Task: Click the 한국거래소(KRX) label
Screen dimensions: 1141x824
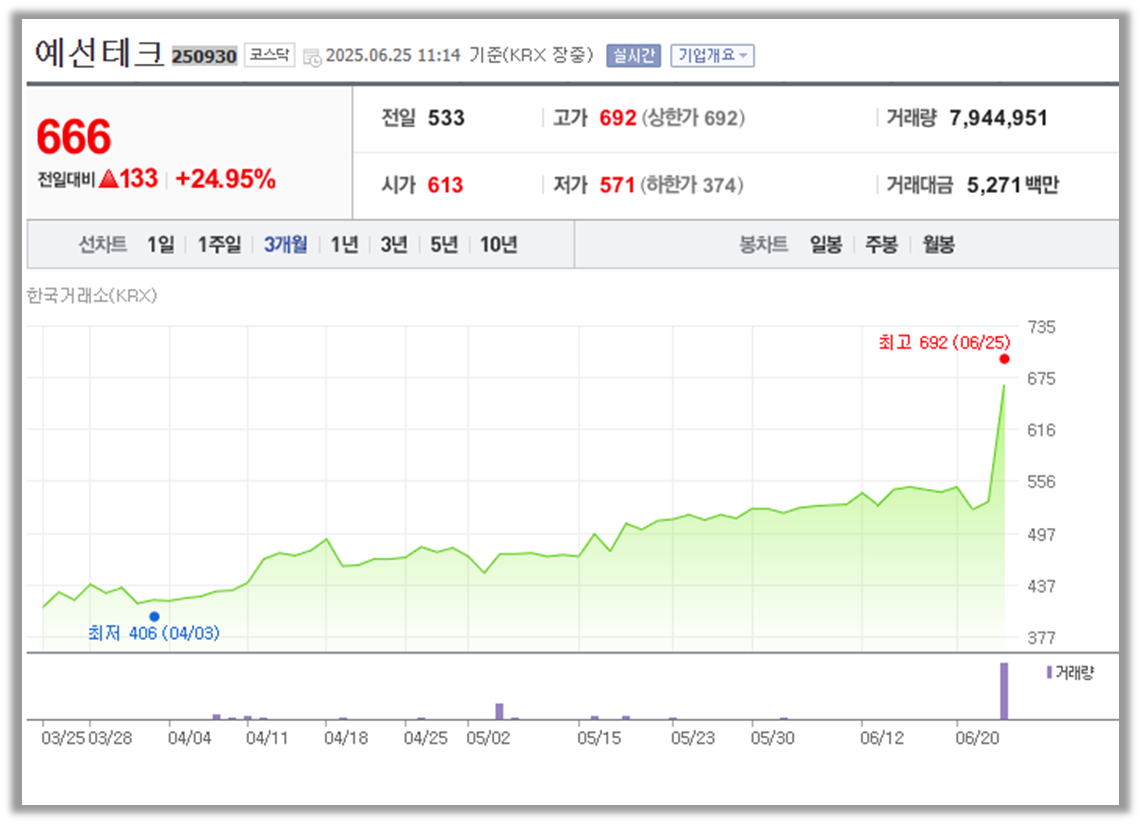Action: (92, 296)
